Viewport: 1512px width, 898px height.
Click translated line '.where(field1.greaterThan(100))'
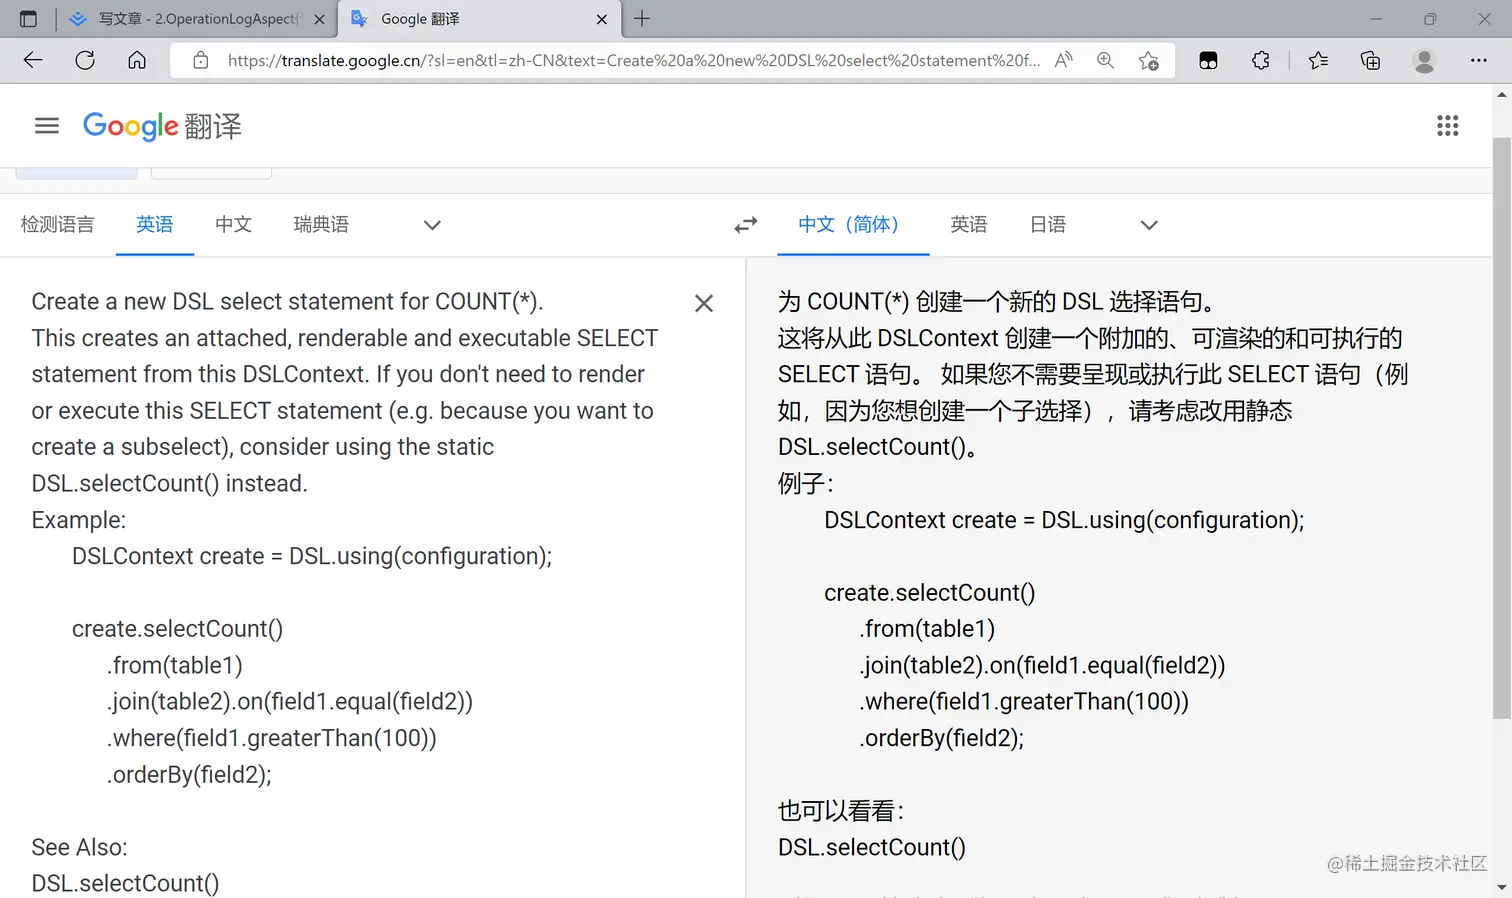click(x=1024, y=702)
